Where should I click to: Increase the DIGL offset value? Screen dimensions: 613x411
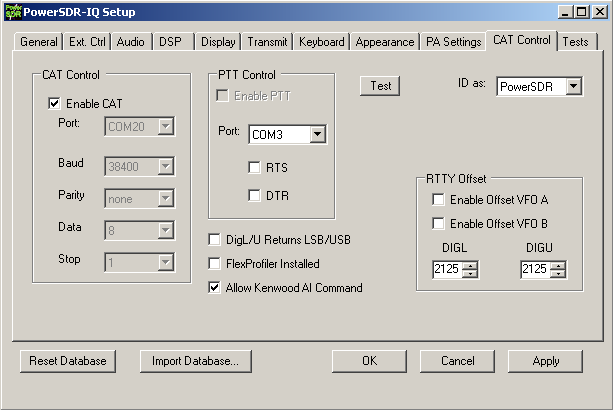pyautogui.click(x=470, y=266)
